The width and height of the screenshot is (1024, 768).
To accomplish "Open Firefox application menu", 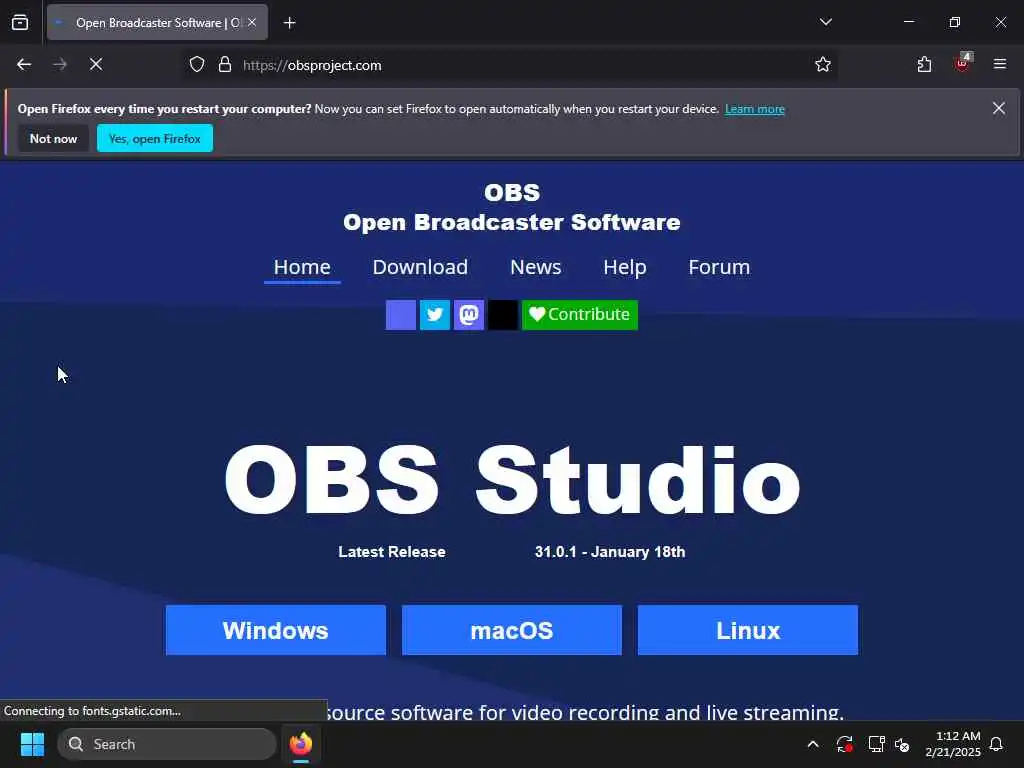I will point(999,64).
